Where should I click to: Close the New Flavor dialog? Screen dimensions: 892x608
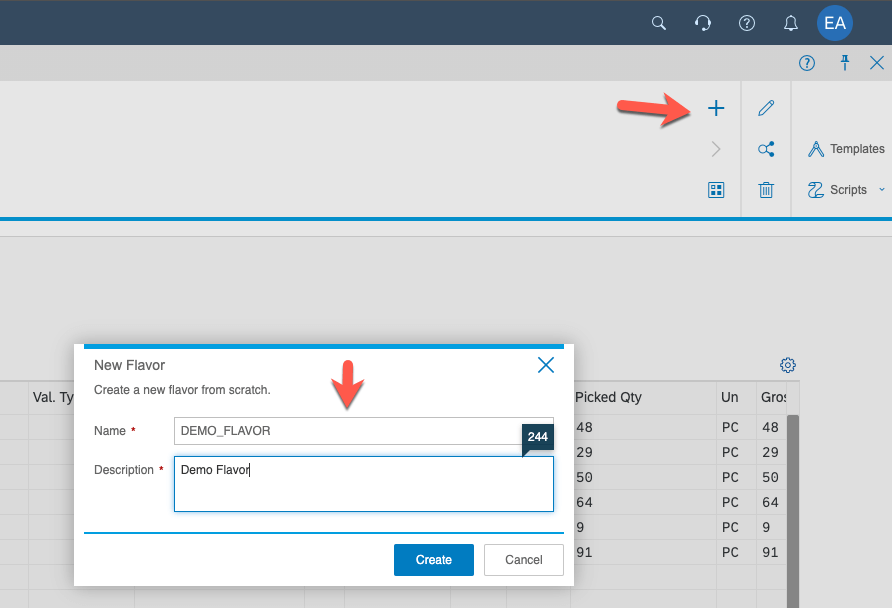pyautogui.click(x=546, y=365)
